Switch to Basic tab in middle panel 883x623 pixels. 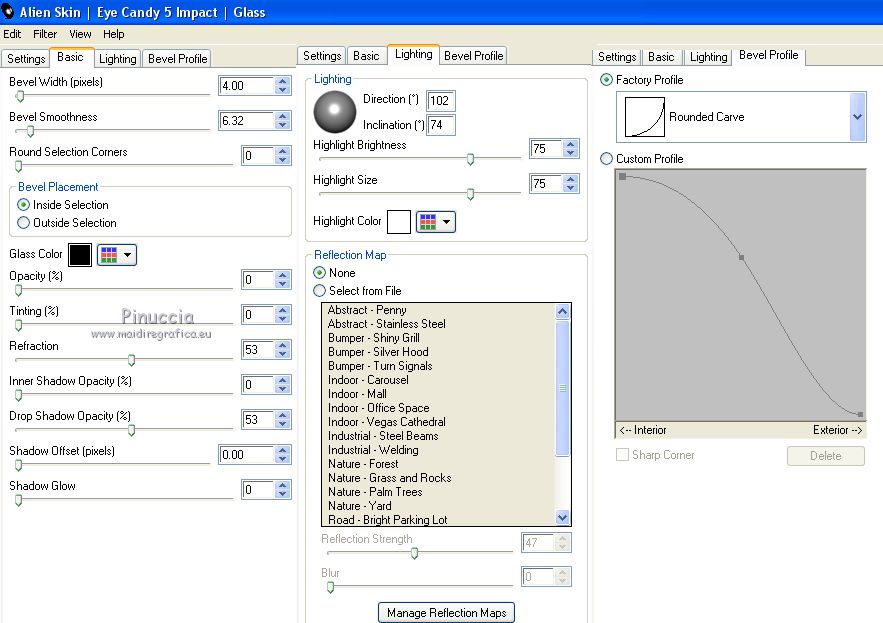pos(366,56)
